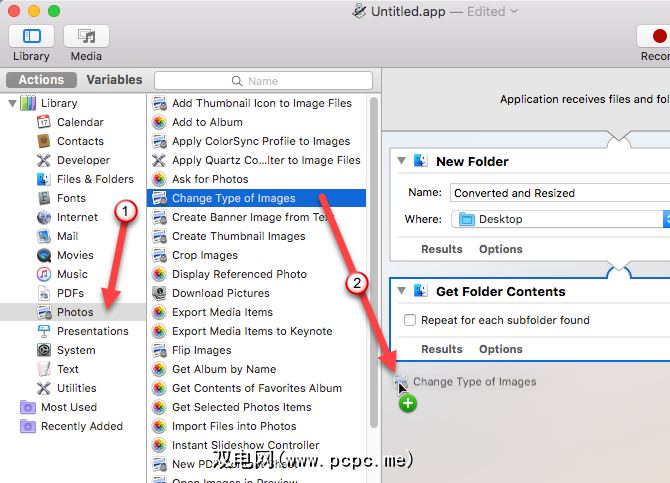
Task: Select the Music iTunes icon
Action: (x=44, y=274)
